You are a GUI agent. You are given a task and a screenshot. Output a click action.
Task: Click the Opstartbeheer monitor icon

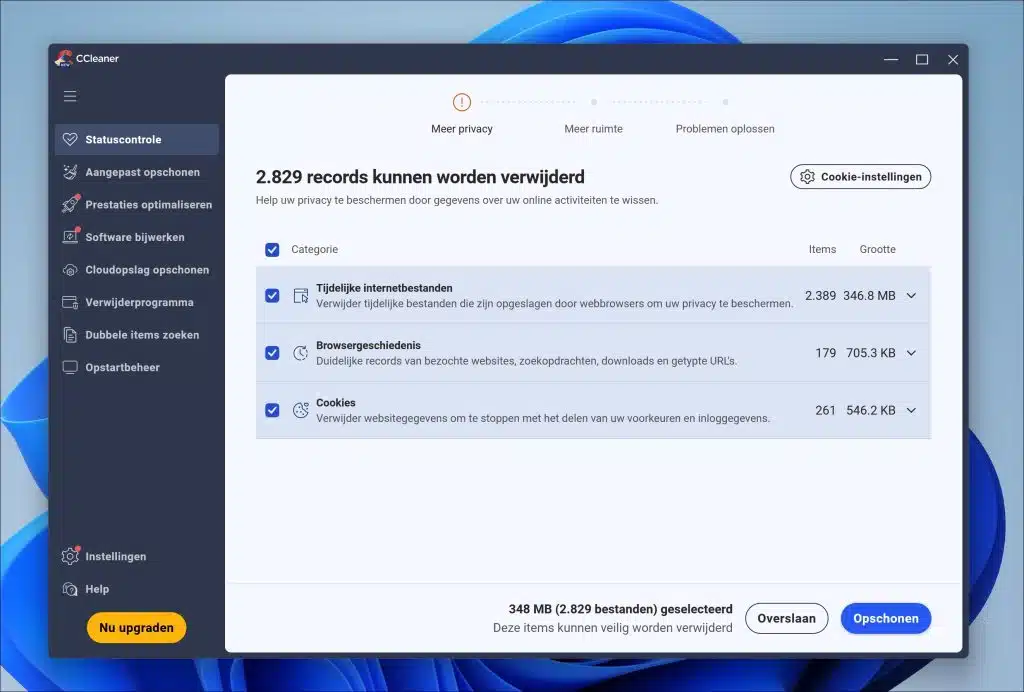pyautogui.click(x=70, y=367)
